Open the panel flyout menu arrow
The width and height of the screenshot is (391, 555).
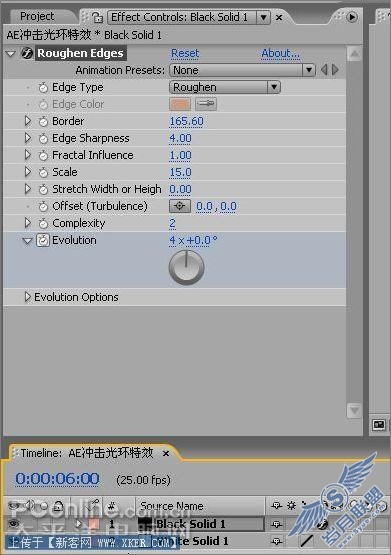coord(352,17)
